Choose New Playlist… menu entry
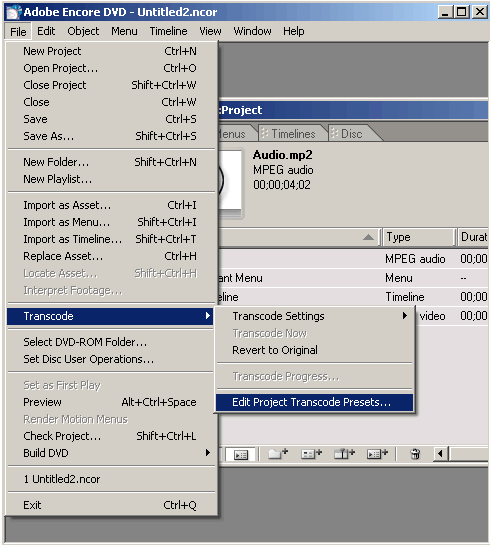The height and width of the screenshot is (545, 490). pos(111,179)
